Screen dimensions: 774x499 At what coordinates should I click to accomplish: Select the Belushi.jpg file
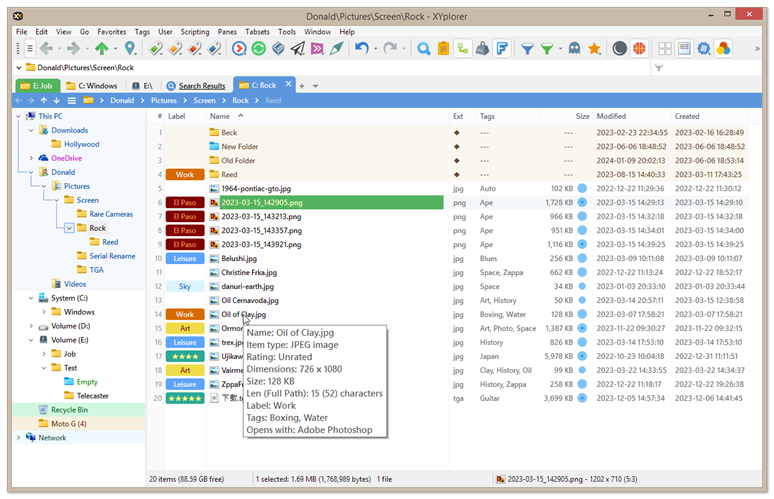point(242,257)
